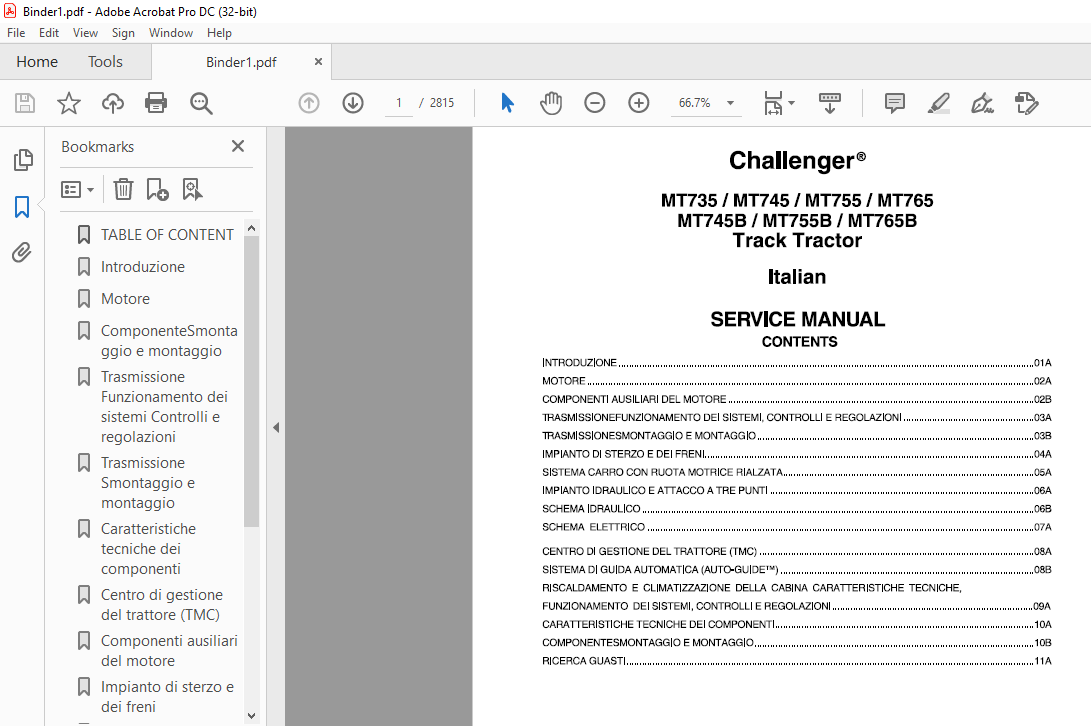
Task: Click the page number input field
Action: [399, 103]
